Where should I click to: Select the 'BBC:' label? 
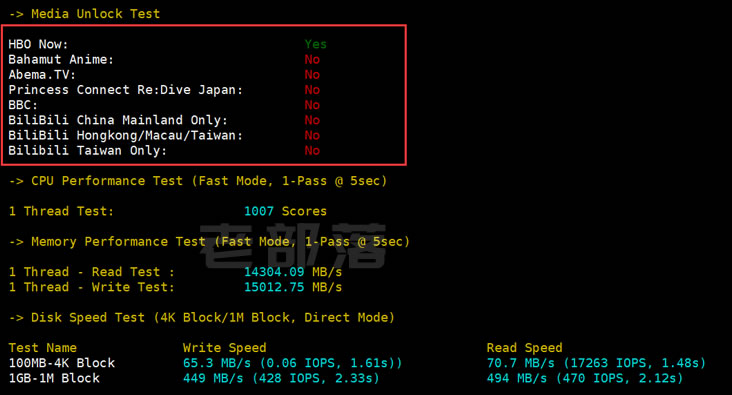pyautogui.click(x=23, y=105)
